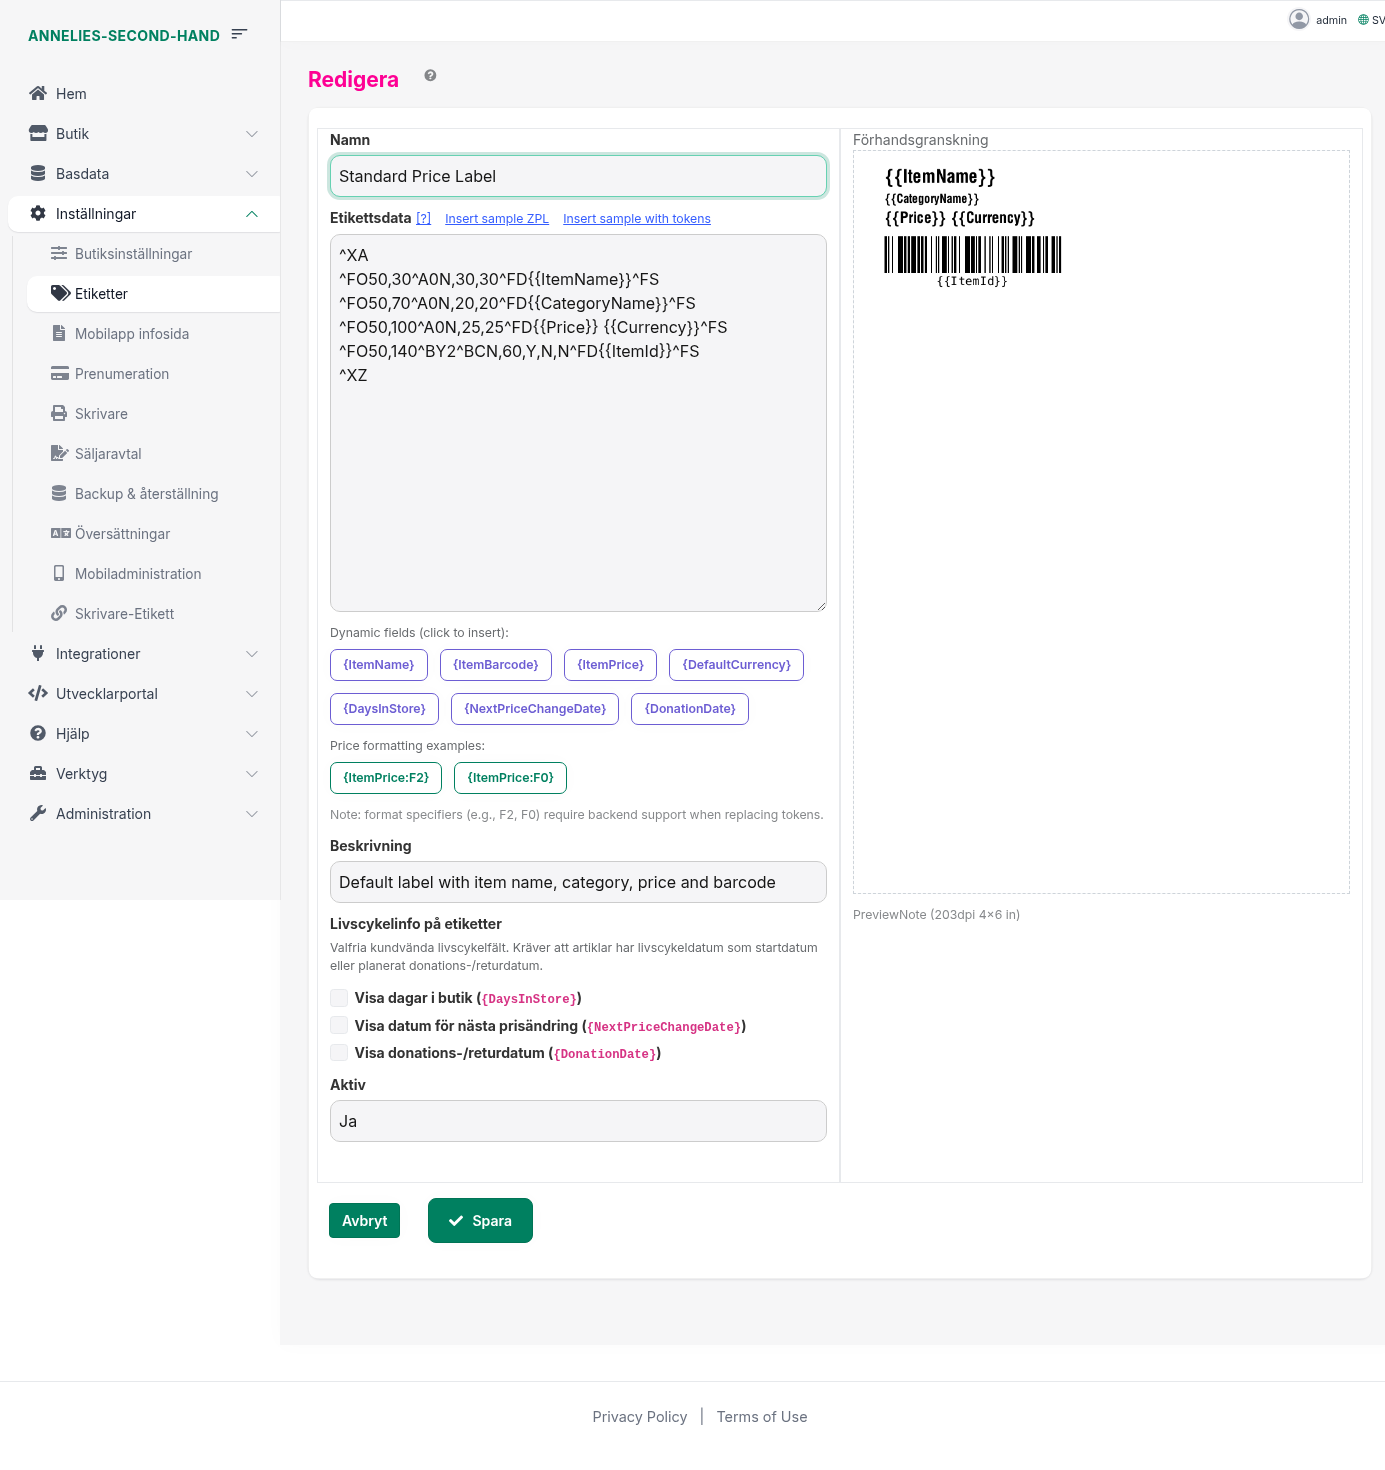Viewport: 1385px width, 1470px height.
Task: Open Hem via the house icon
Action: (38, 93)
